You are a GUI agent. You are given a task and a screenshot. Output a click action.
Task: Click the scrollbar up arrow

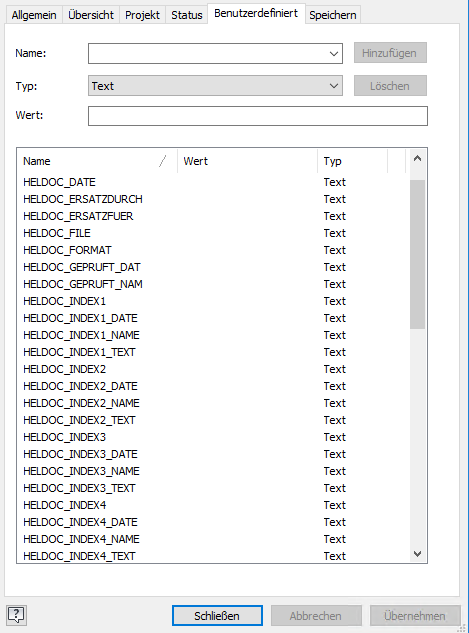click(418, 159)
